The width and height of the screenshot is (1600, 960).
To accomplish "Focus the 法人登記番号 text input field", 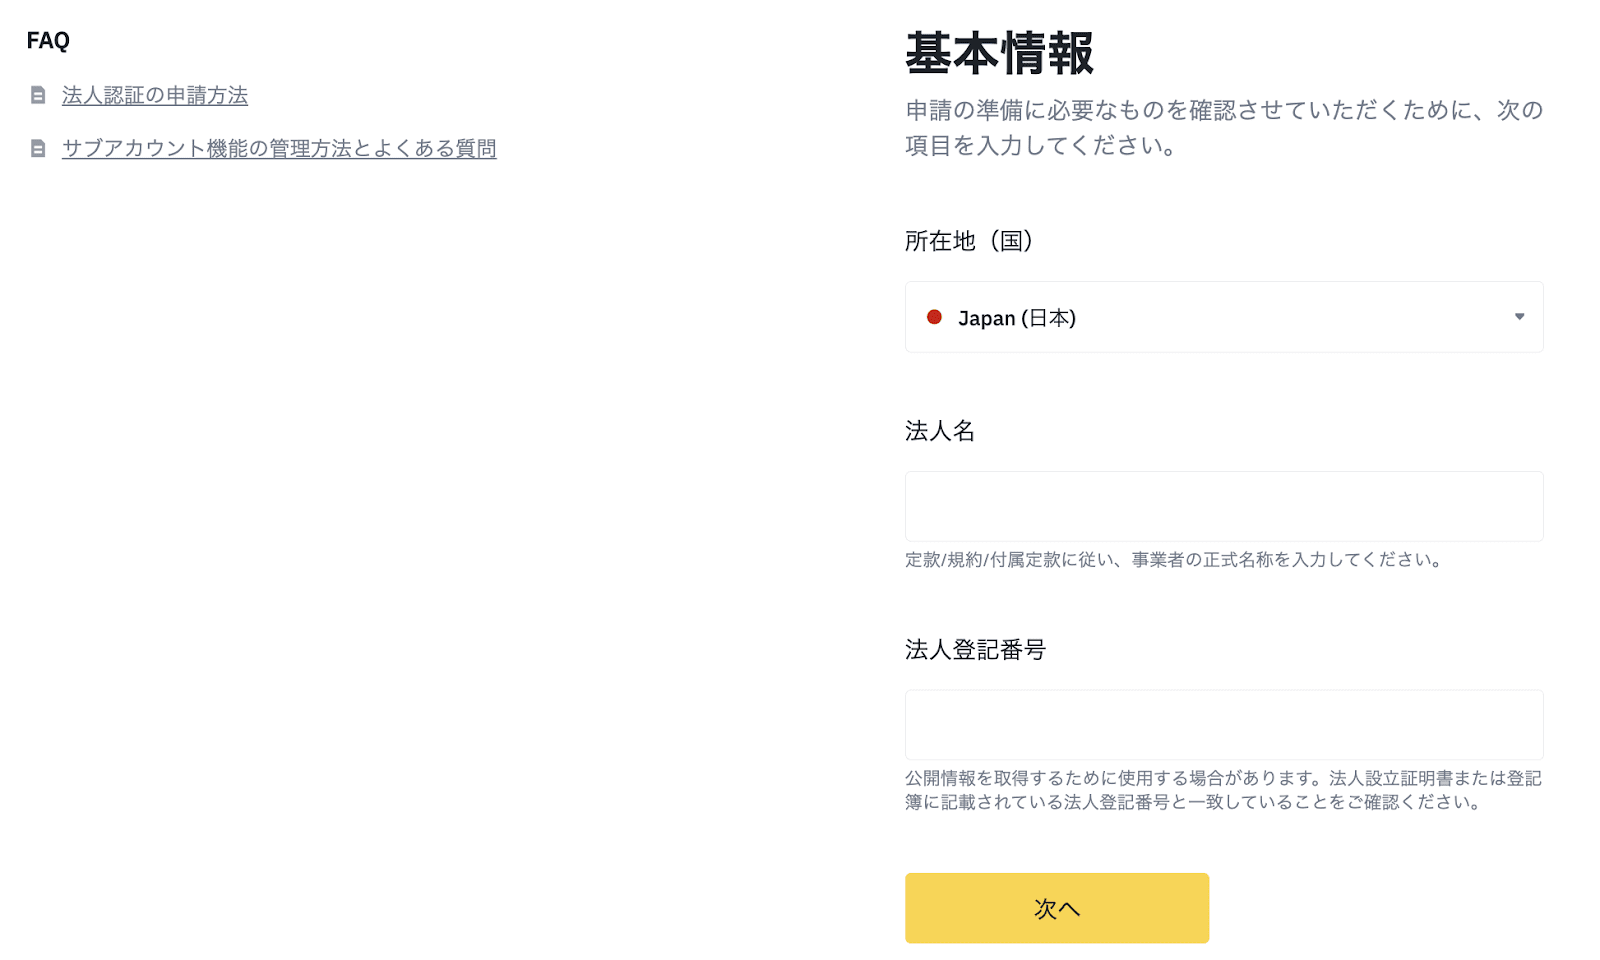I will click(x=1223, y=724).
